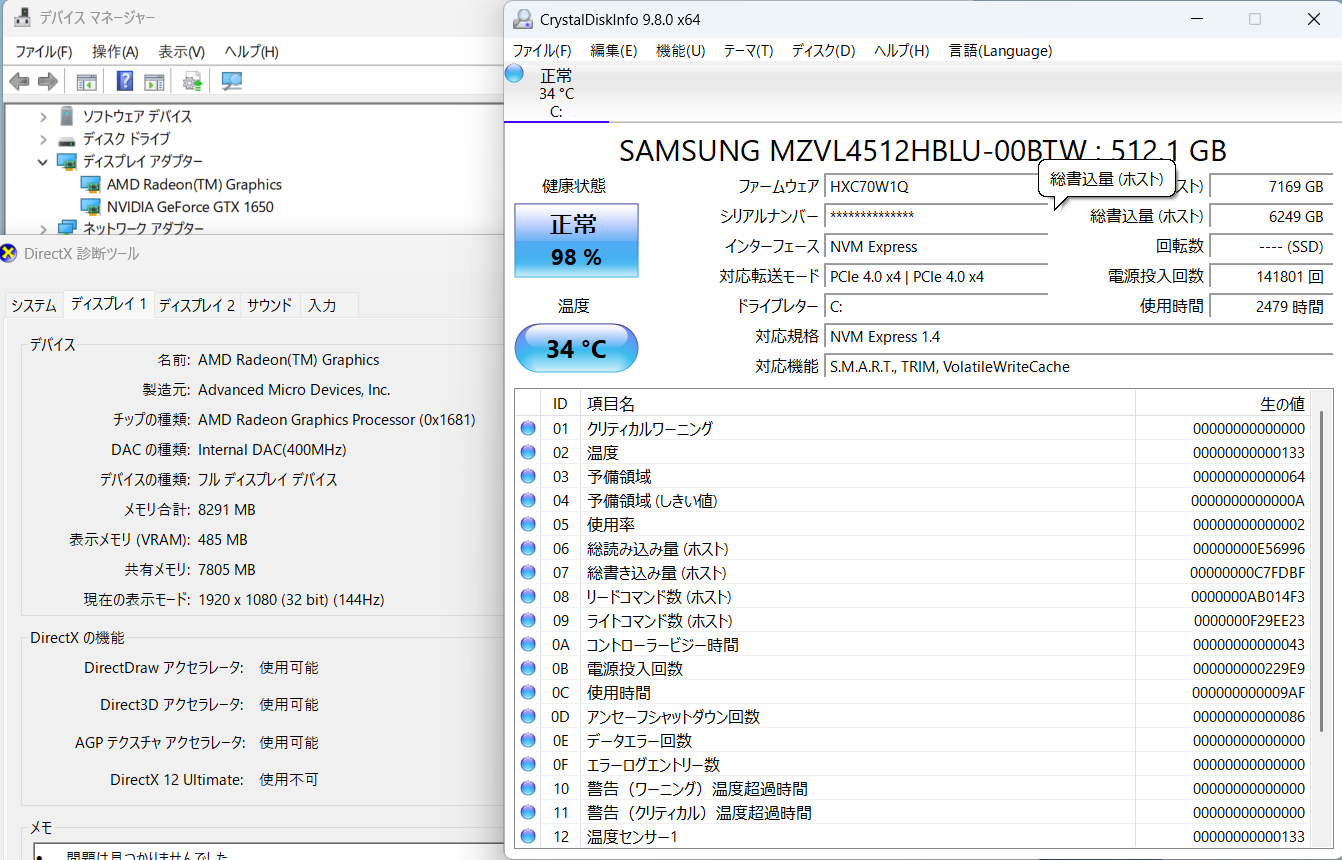Expand the ディスク ドライブ tree node
This screenshot has width=1342, height=860.
coord(43,139)
